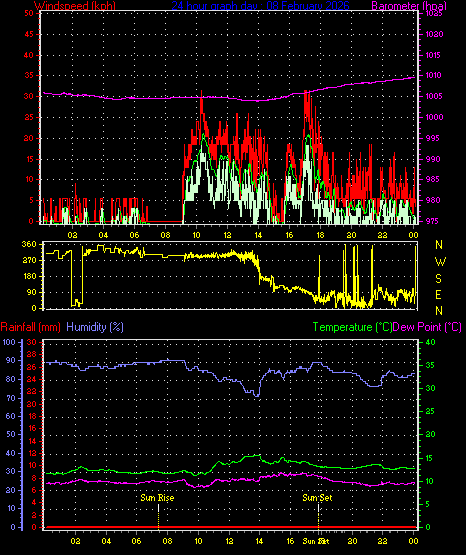Screen dimensions: 466x555
Task: Select the "975" barometer axis value
Action: tap(432, 221)
